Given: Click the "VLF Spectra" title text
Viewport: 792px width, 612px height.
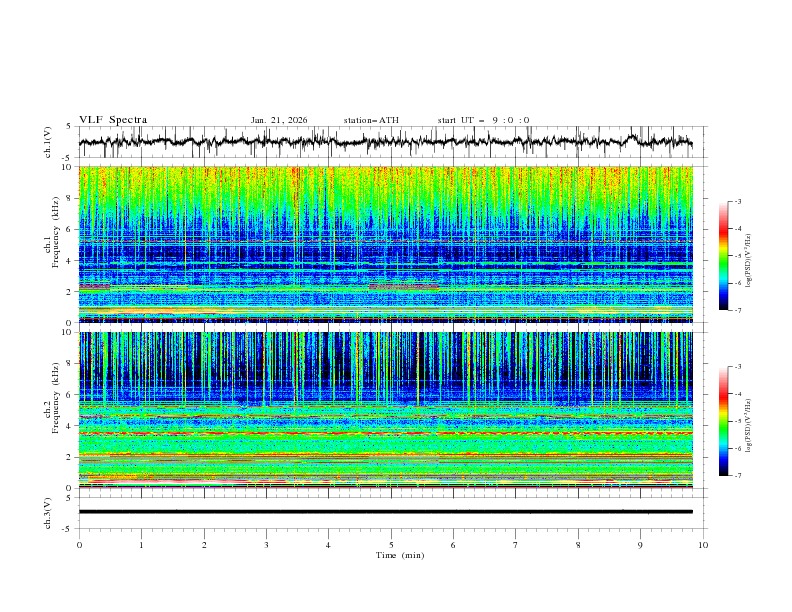Looking at the screenshot, I should (x=113, y=120).
